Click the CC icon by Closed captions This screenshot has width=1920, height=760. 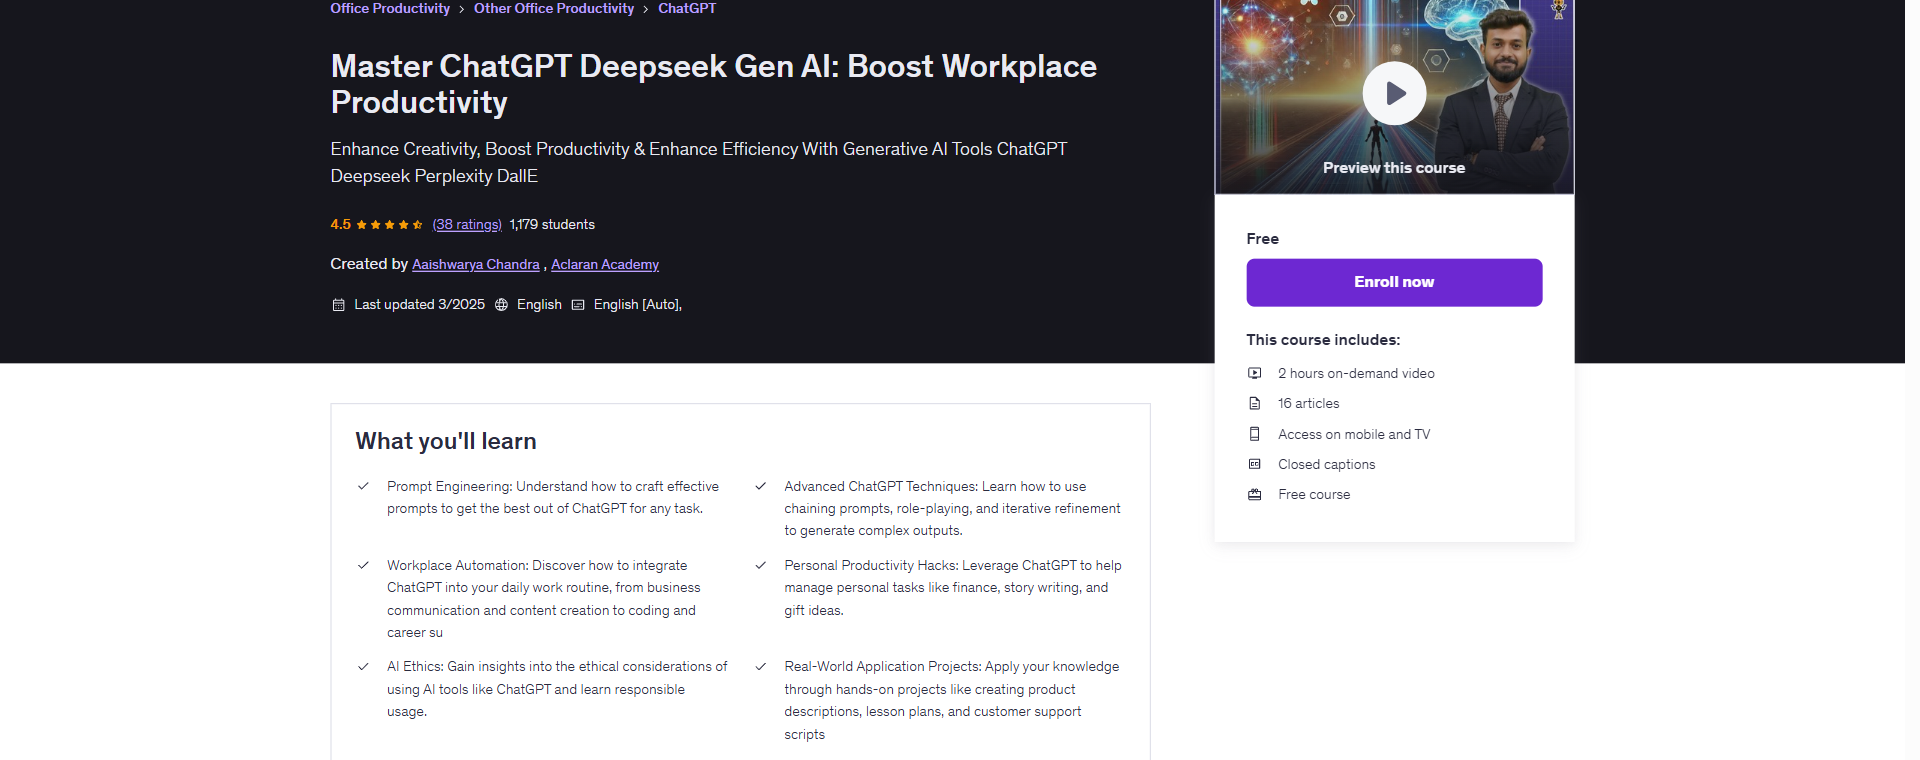pos(1254,464)
